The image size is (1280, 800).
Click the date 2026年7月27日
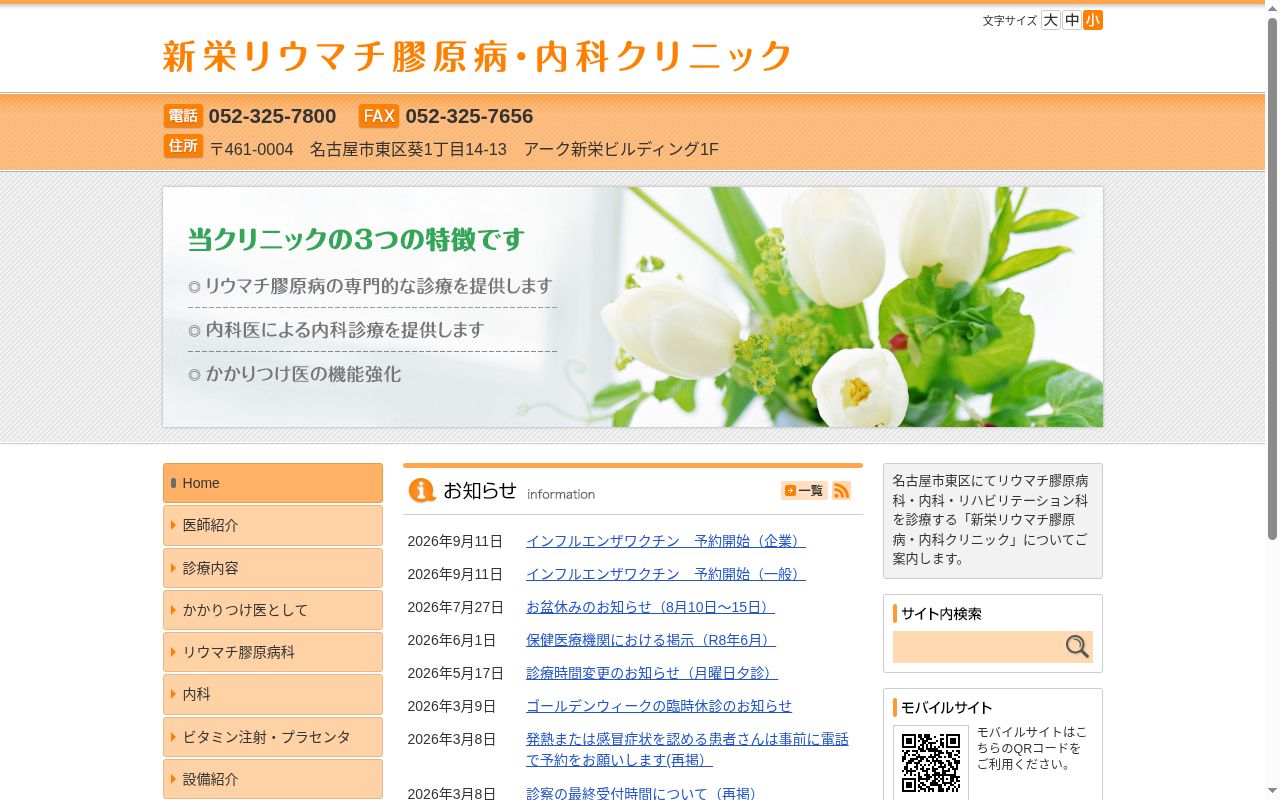(x=455, y=607)
